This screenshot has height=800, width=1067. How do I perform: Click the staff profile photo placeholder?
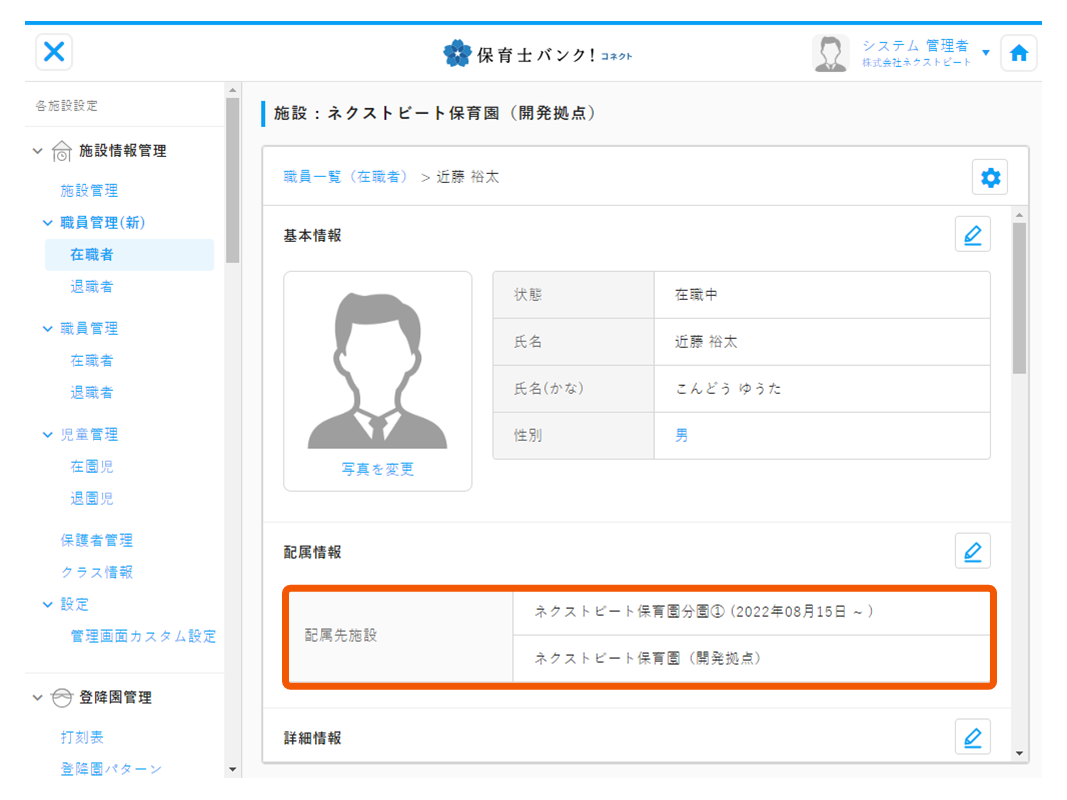click(377, 372)
